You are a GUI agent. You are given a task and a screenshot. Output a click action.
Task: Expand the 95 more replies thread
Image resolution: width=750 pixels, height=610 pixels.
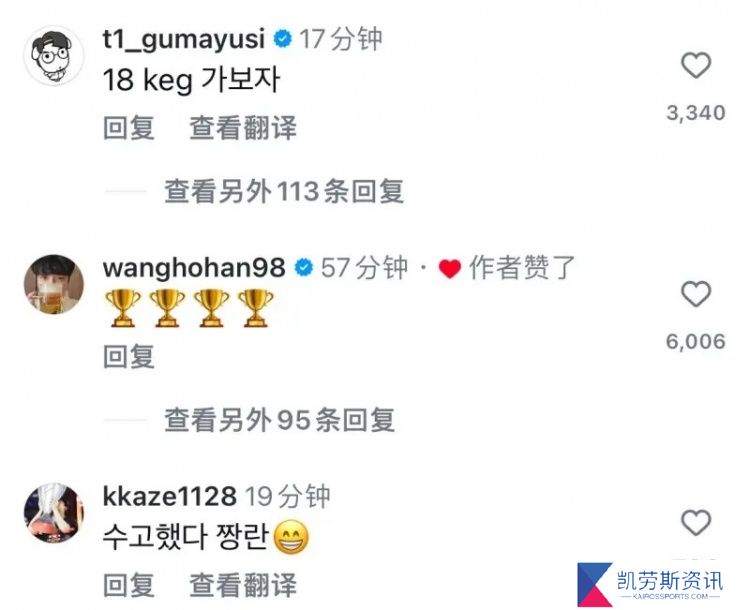(x=279, y=420)
